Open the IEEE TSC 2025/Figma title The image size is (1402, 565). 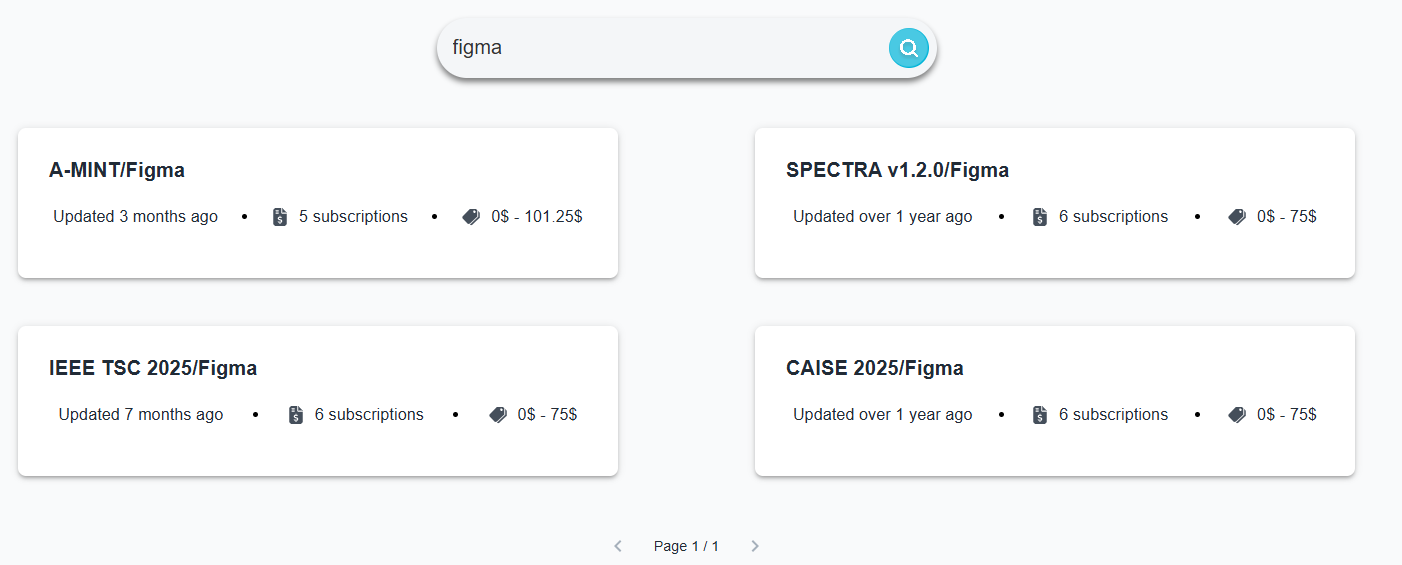pyautogui.click(x=153, y=368)
